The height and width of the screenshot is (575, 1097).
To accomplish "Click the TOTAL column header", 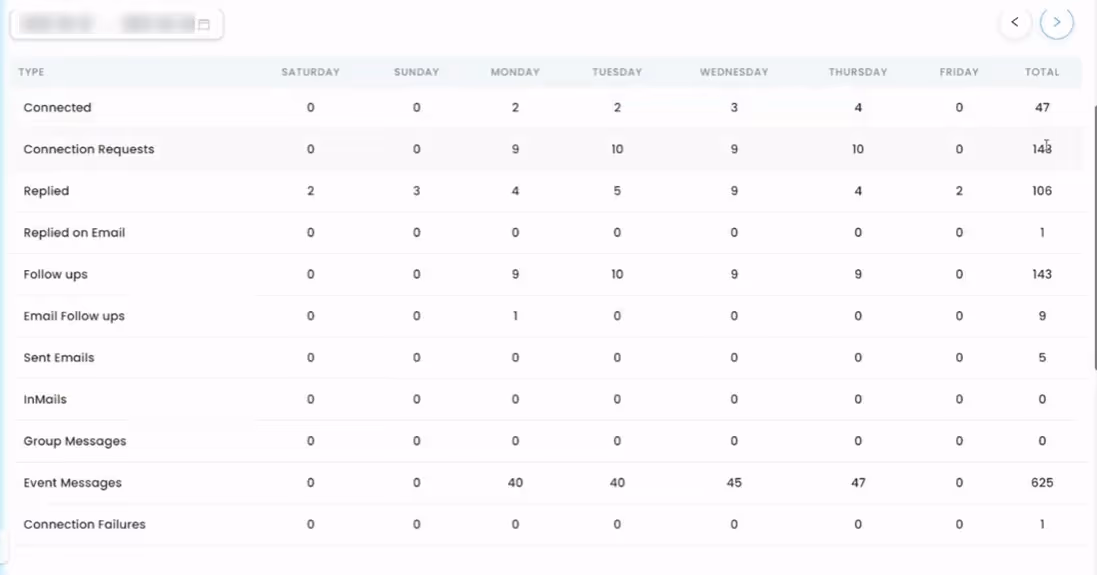I will [1042, 72].
